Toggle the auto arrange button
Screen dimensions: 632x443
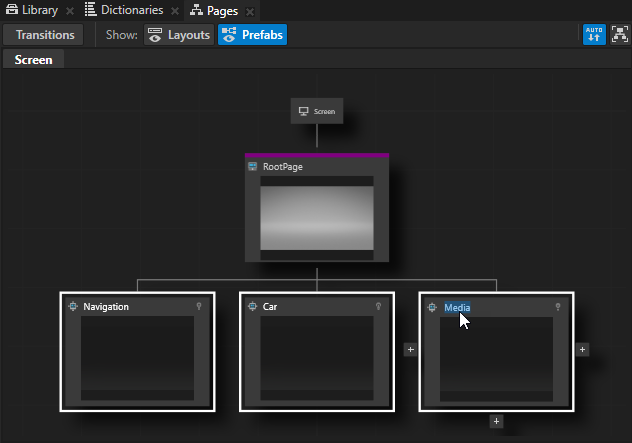594,35
